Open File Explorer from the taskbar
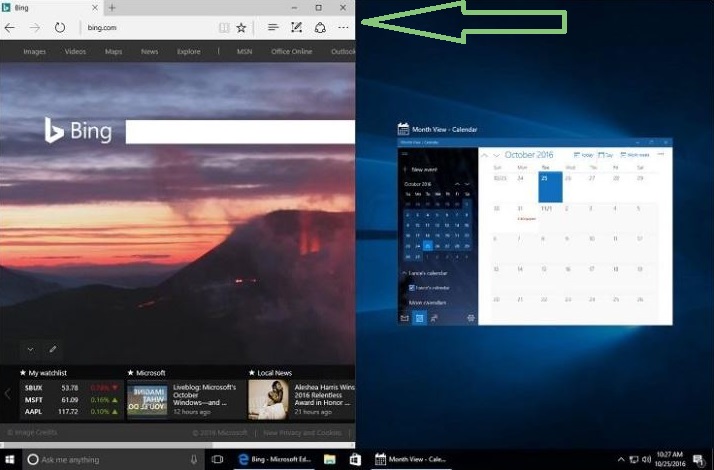Viewport: 714px width, 470px height. click(x=330, y=460)
